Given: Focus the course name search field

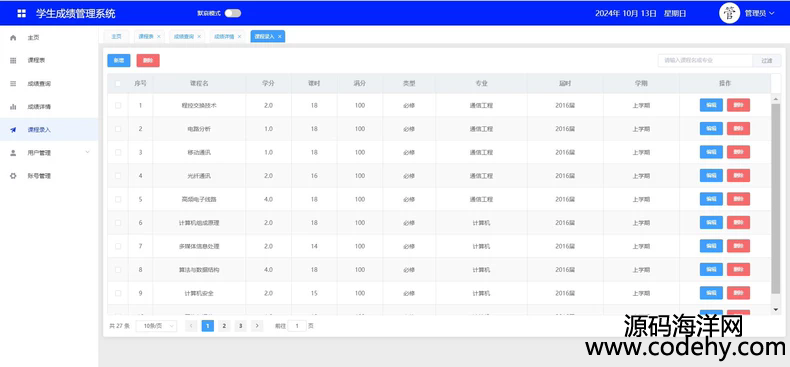Looking at the screenshot, I should (705, 60).
